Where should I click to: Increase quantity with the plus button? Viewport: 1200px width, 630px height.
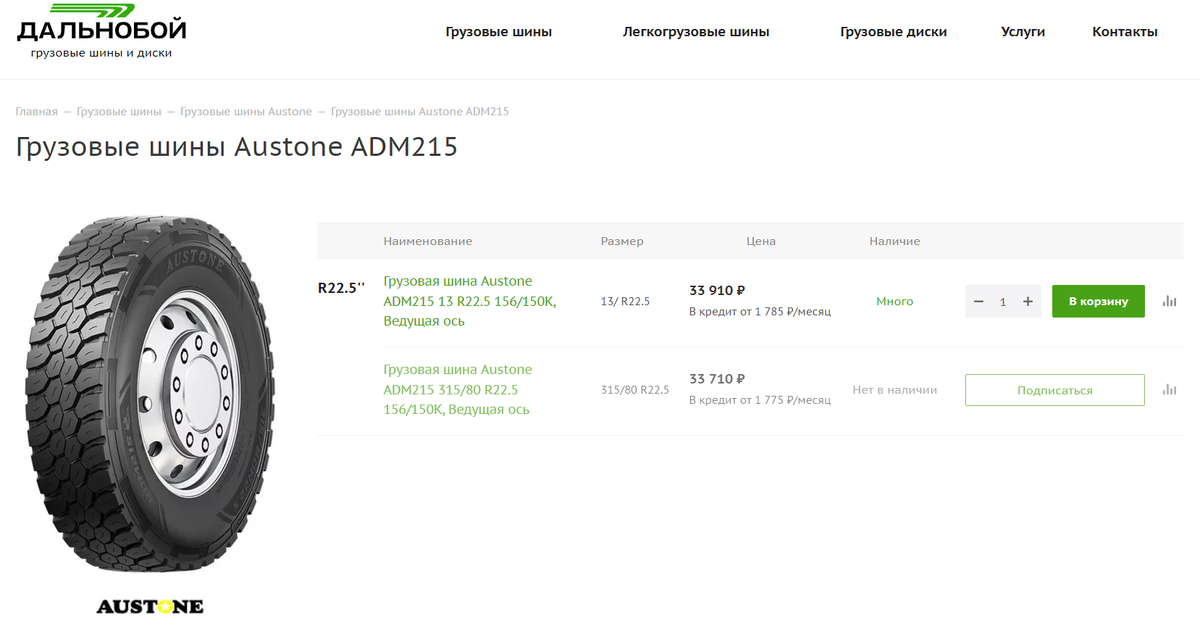(1027, 301)
